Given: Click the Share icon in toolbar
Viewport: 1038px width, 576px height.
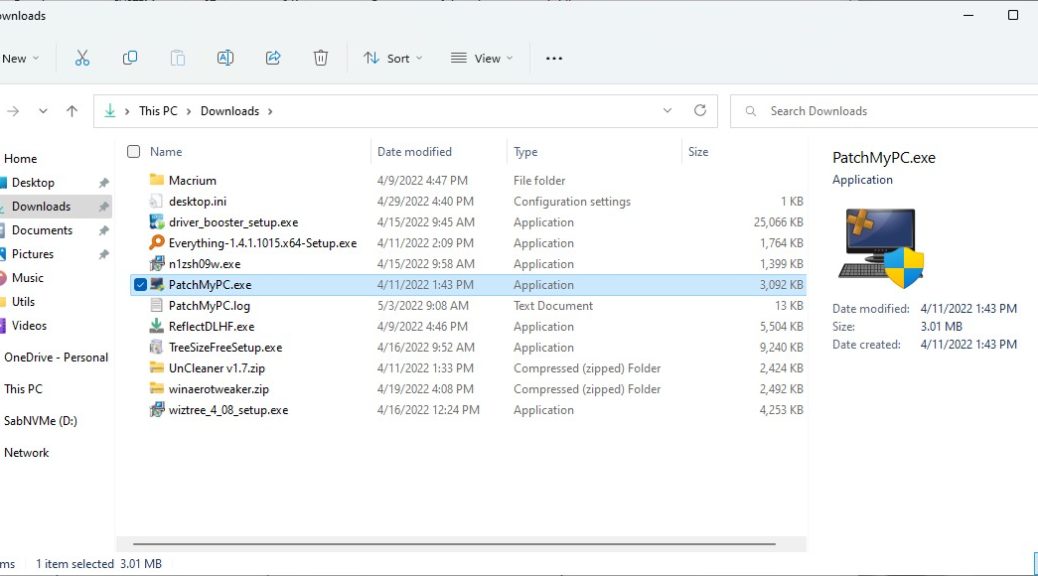Looking at the screenshot, I should (x=273, y=58).
